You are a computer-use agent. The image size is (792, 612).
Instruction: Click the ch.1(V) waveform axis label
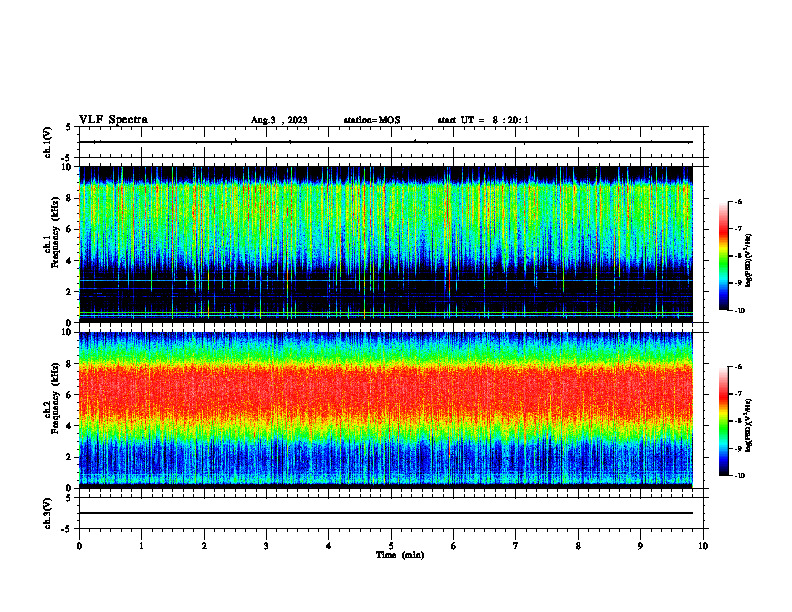[48, 142]
